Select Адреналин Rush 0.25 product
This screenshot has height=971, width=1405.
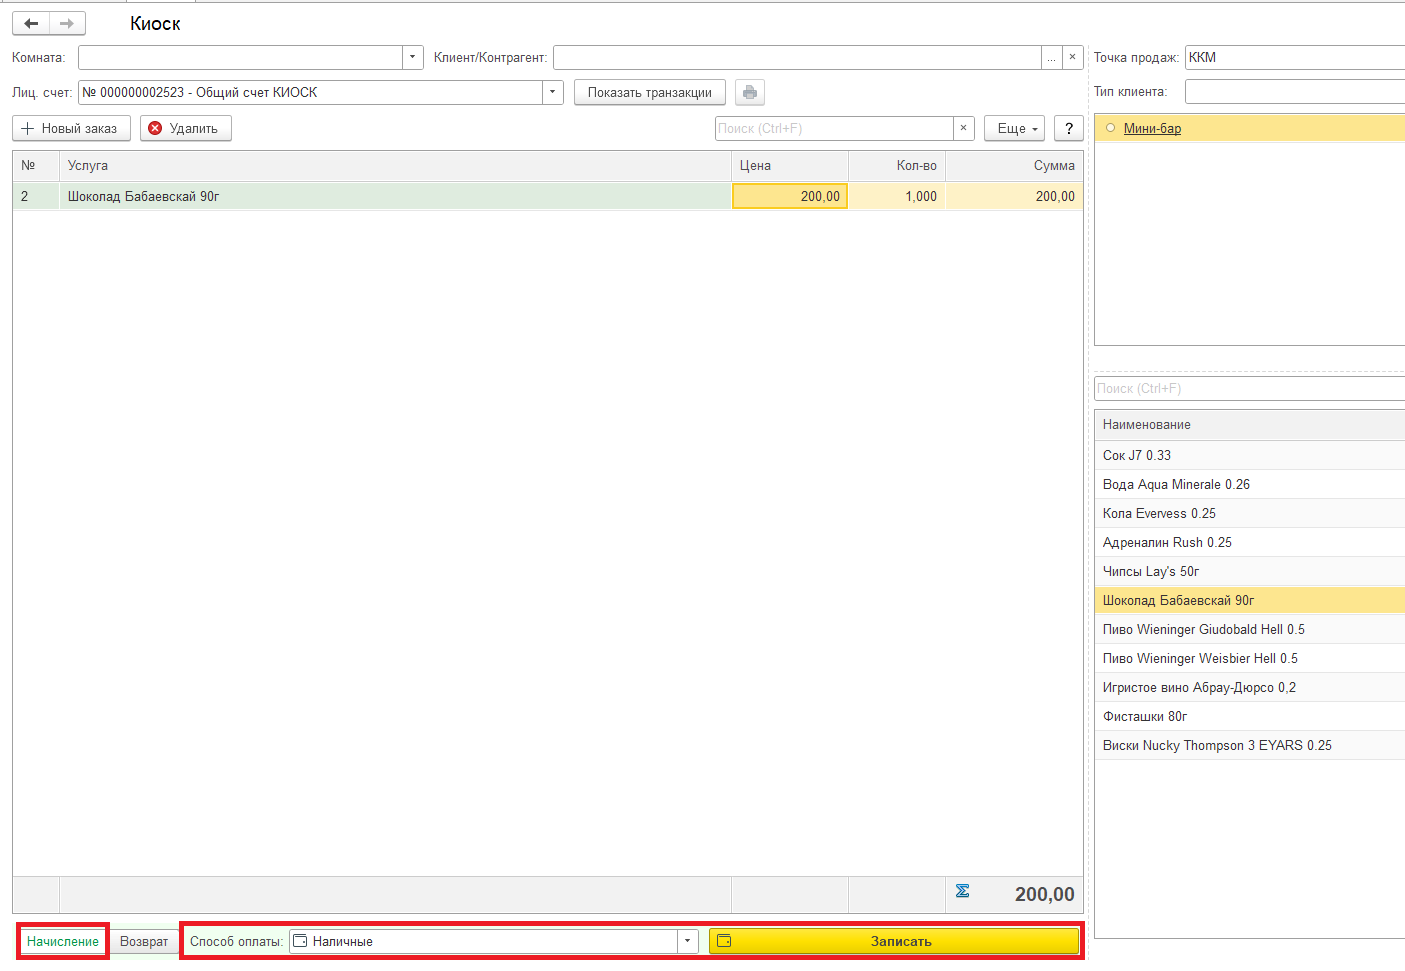[x=1250, y=542]
